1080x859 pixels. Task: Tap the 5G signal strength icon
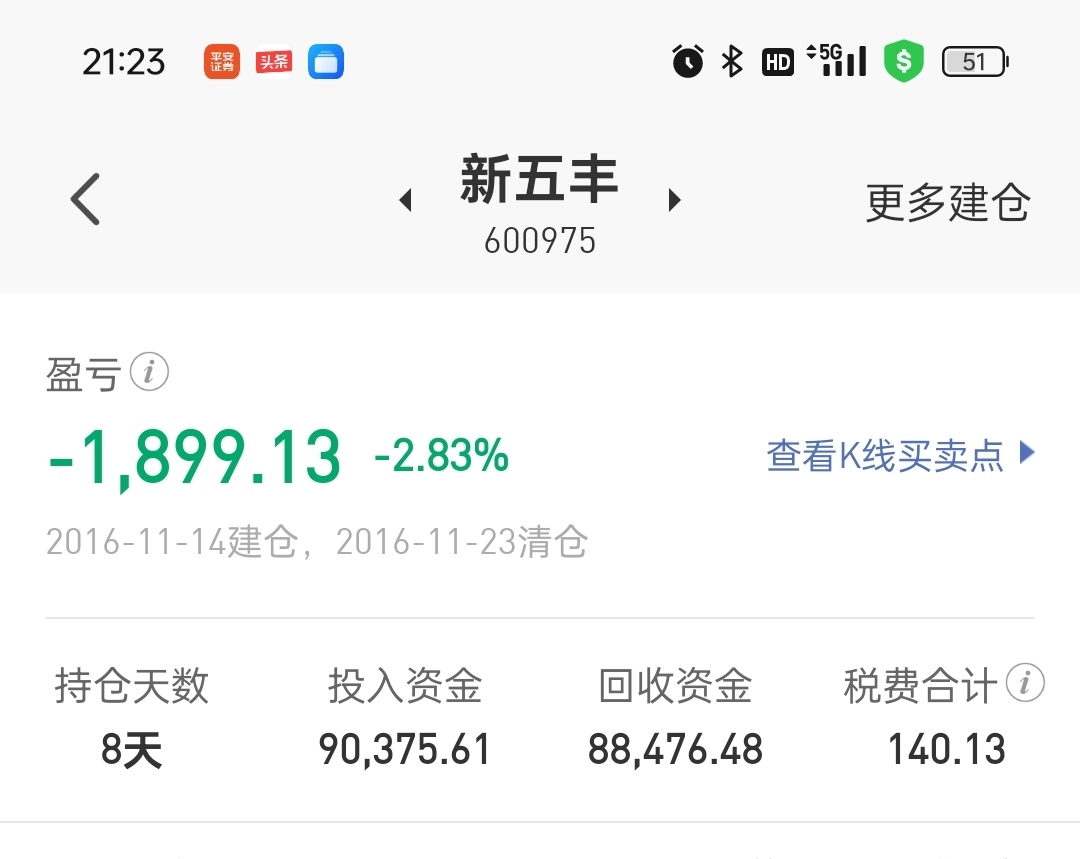point(836,60)
